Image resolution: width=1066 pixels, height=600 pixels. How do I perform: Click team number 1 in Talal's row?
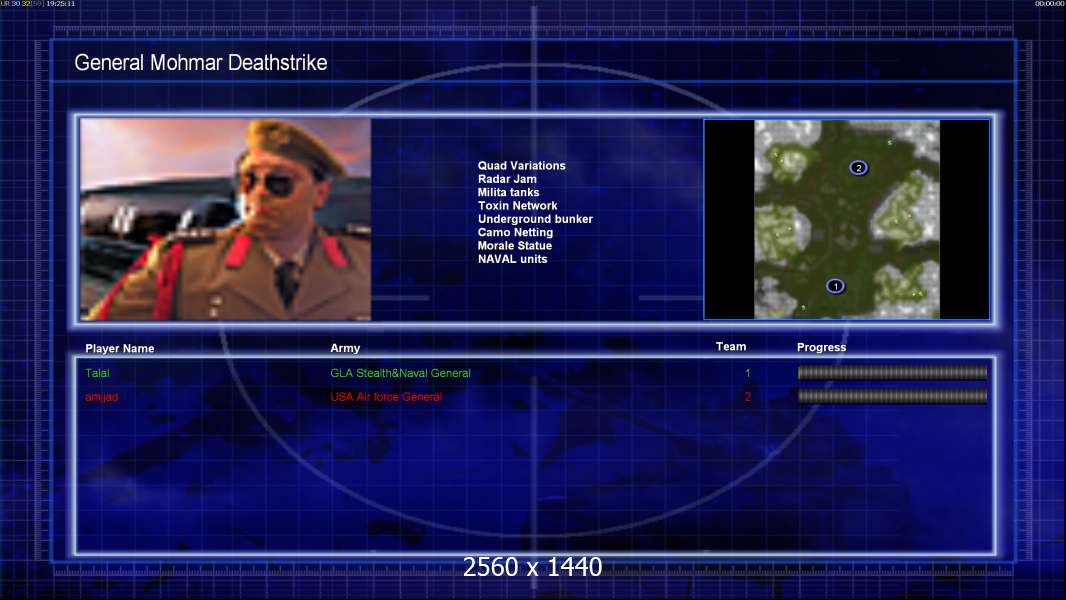(748, 373)
